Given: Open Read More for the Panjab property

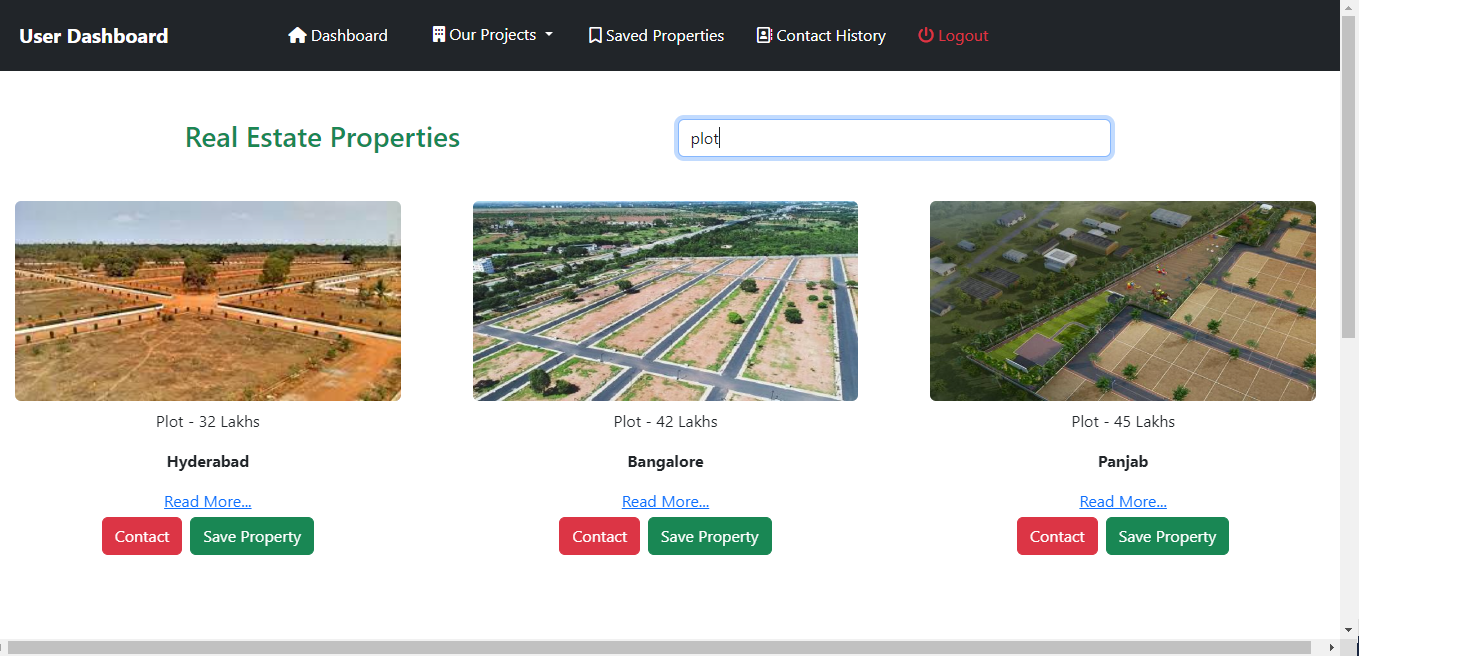Looking at the screenshot, I should point(1123,501).
